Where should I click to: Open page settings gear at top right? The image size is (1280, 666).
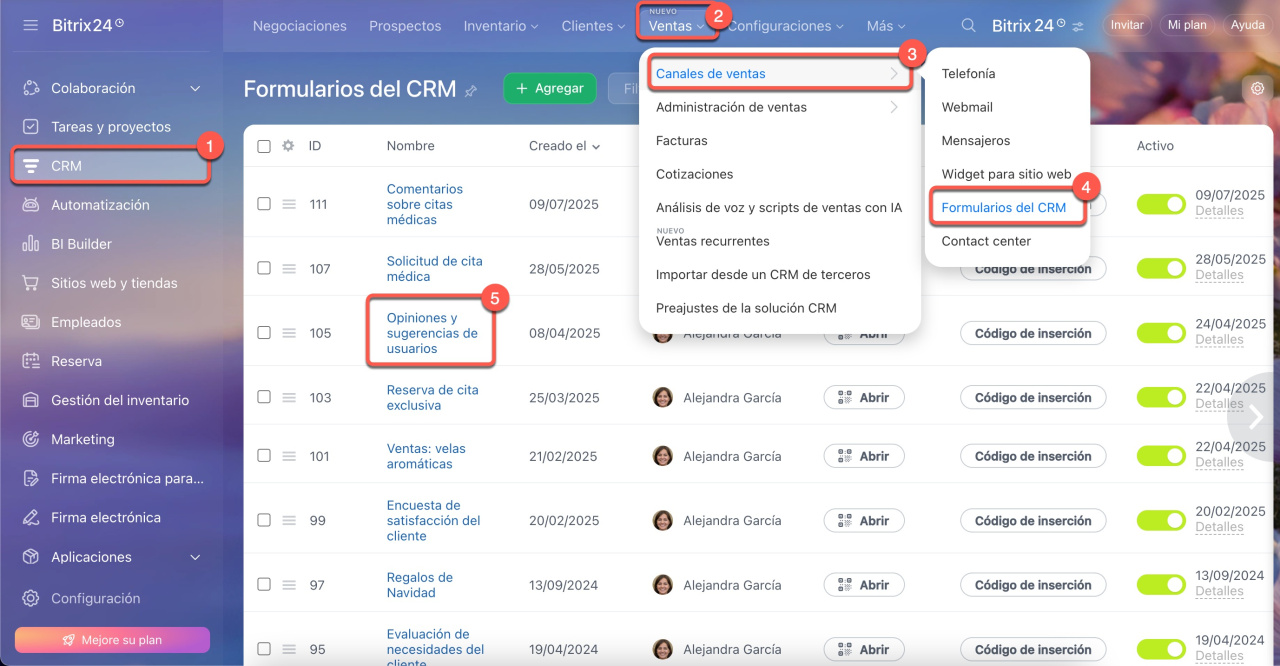tap(1257, 89)
